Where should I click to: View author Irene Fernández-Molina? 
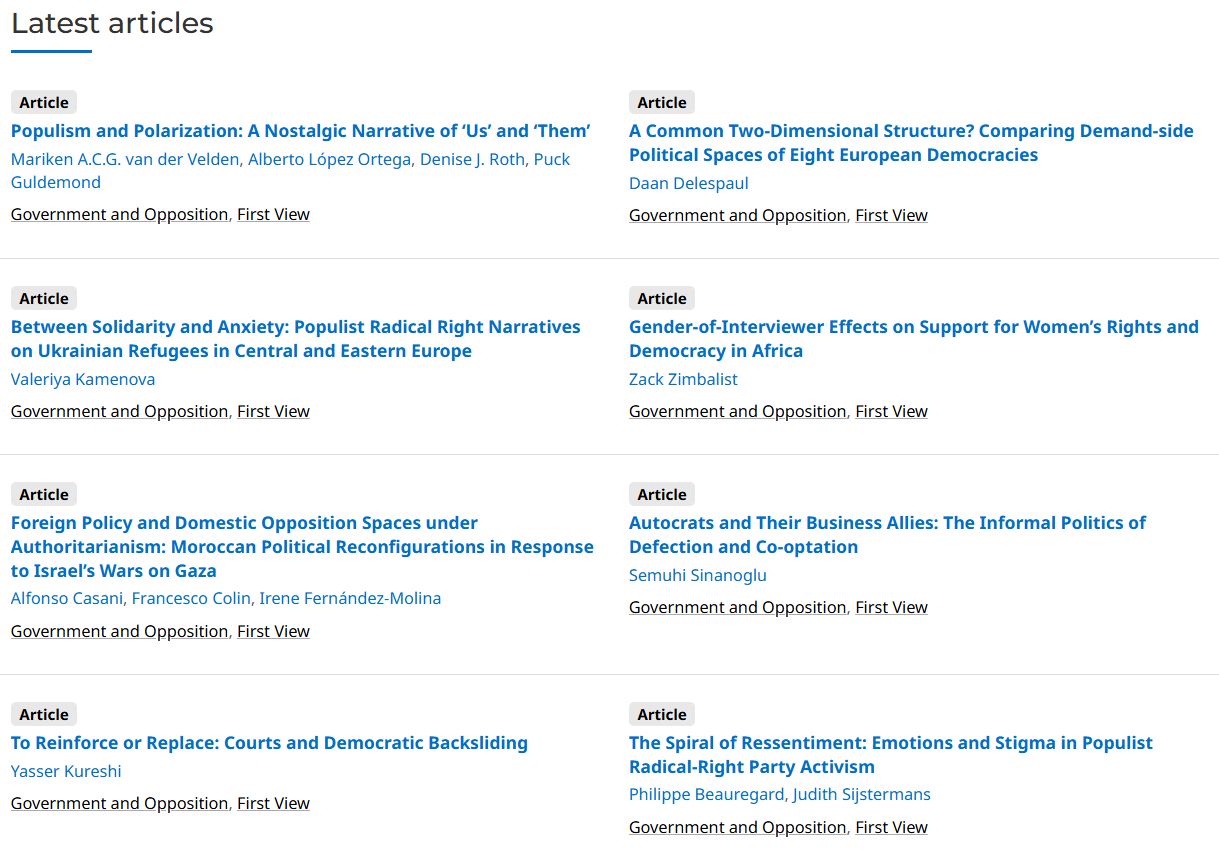[x=350, y=599]
